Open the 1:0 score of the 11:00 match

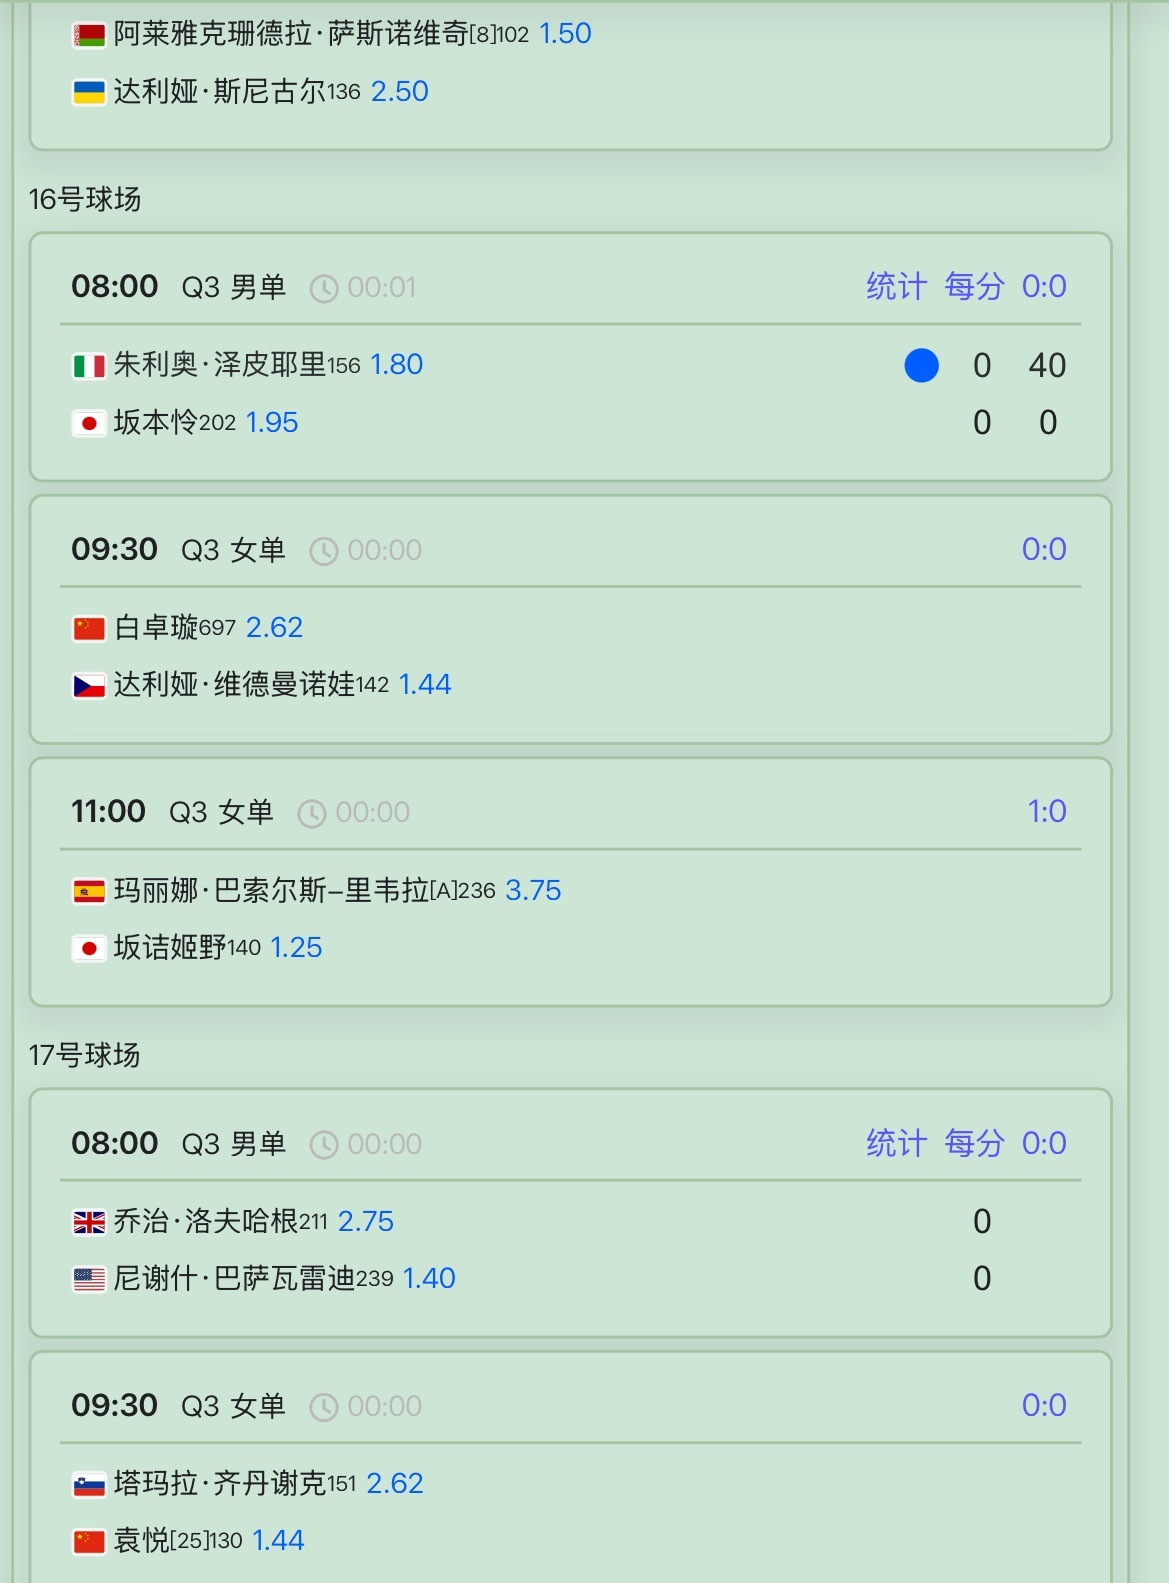coord(1047,812)
